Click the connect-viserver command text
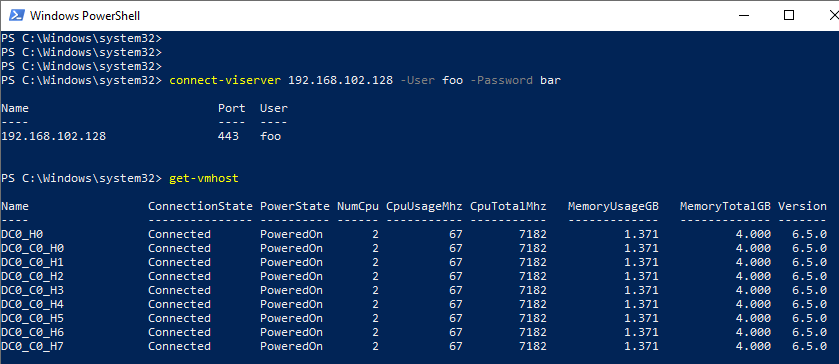 point(225,81)
